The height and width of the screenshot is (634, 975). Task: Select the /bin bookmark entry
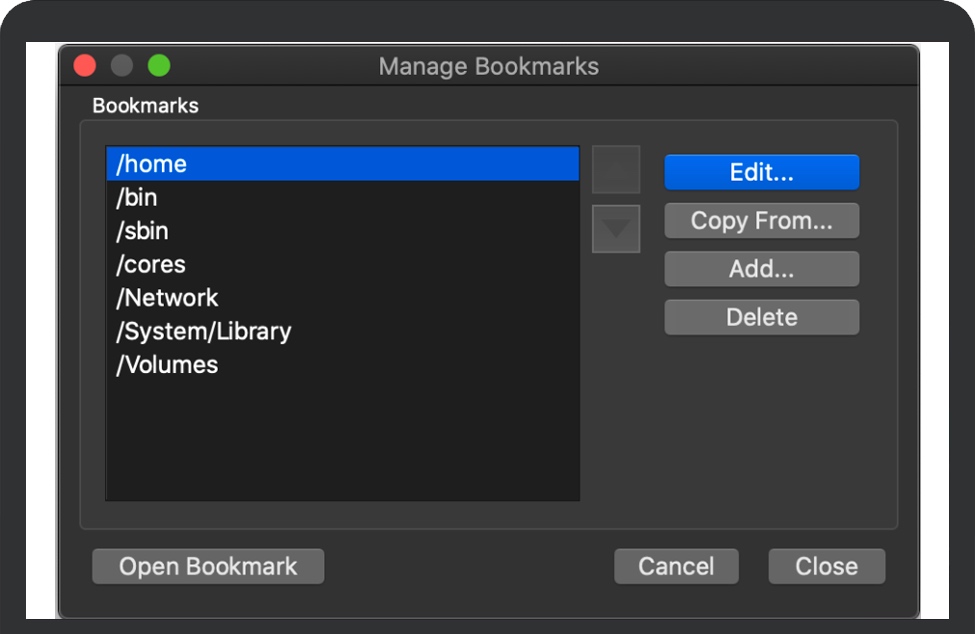click(x=342, y=198)
